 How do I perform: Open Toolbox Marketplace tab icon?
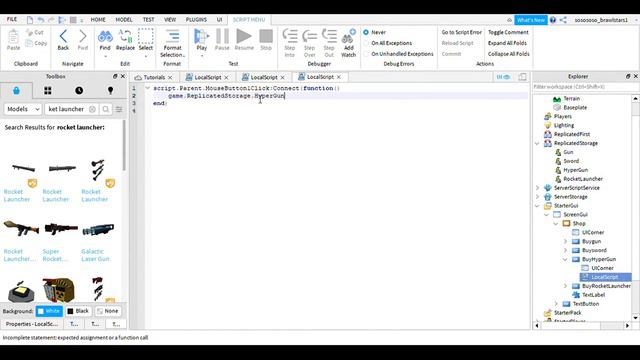tap(16, 91)
